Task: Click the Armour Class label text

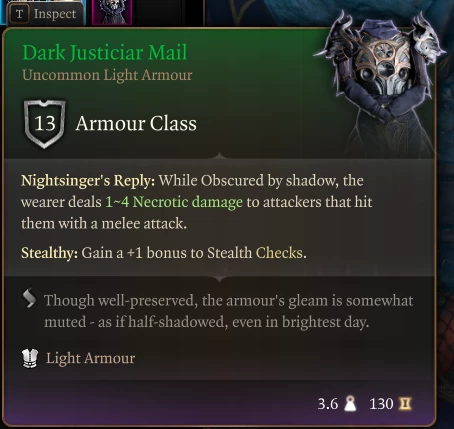Action: (x=136, y=123)
